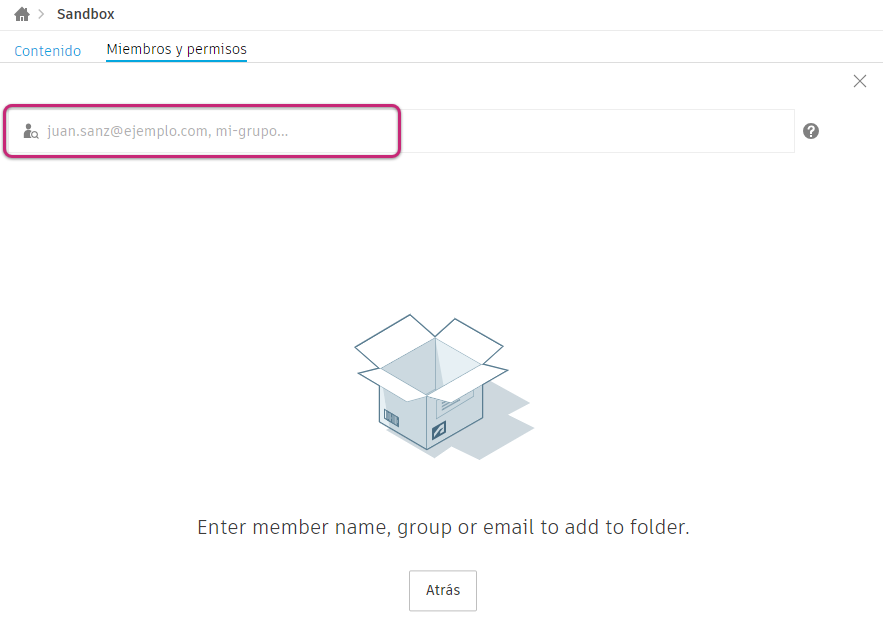The width and height of the screenshot is (883, 642).
Task: Click the 'Enter member name' message
Action: tap(443, 527)
